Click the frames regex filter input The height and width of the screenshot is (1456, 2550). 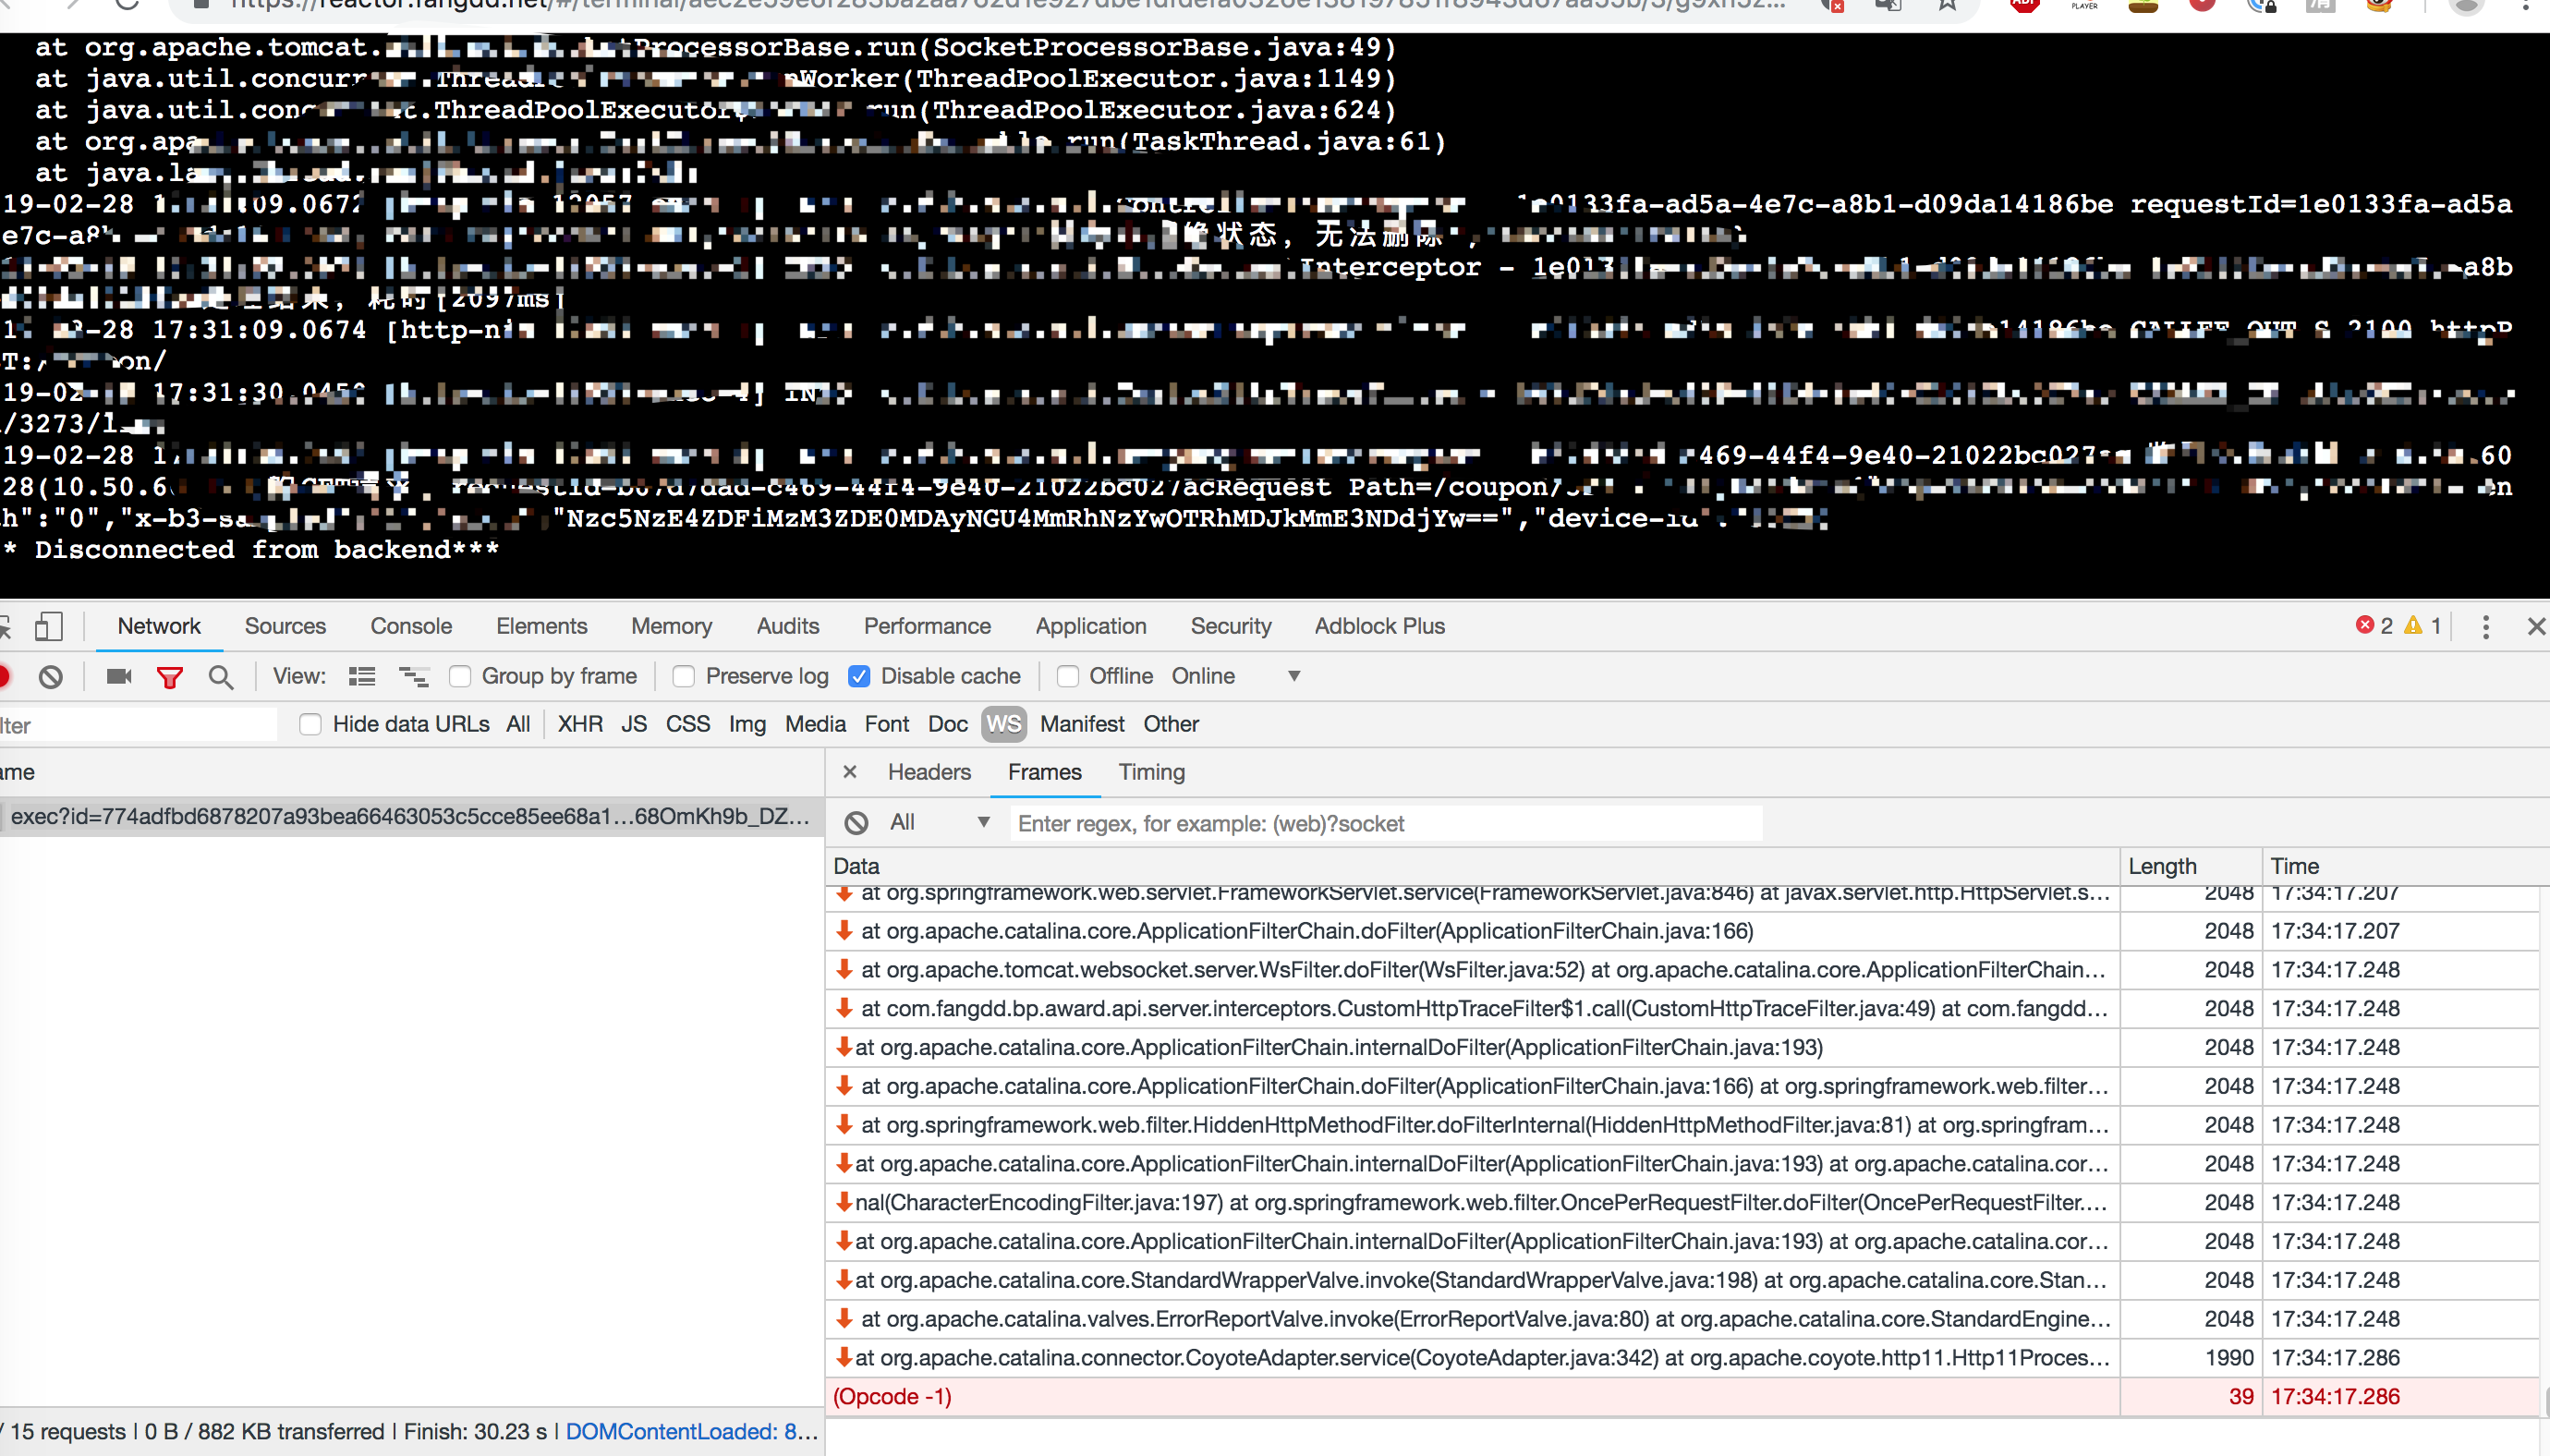[1385, 823]
